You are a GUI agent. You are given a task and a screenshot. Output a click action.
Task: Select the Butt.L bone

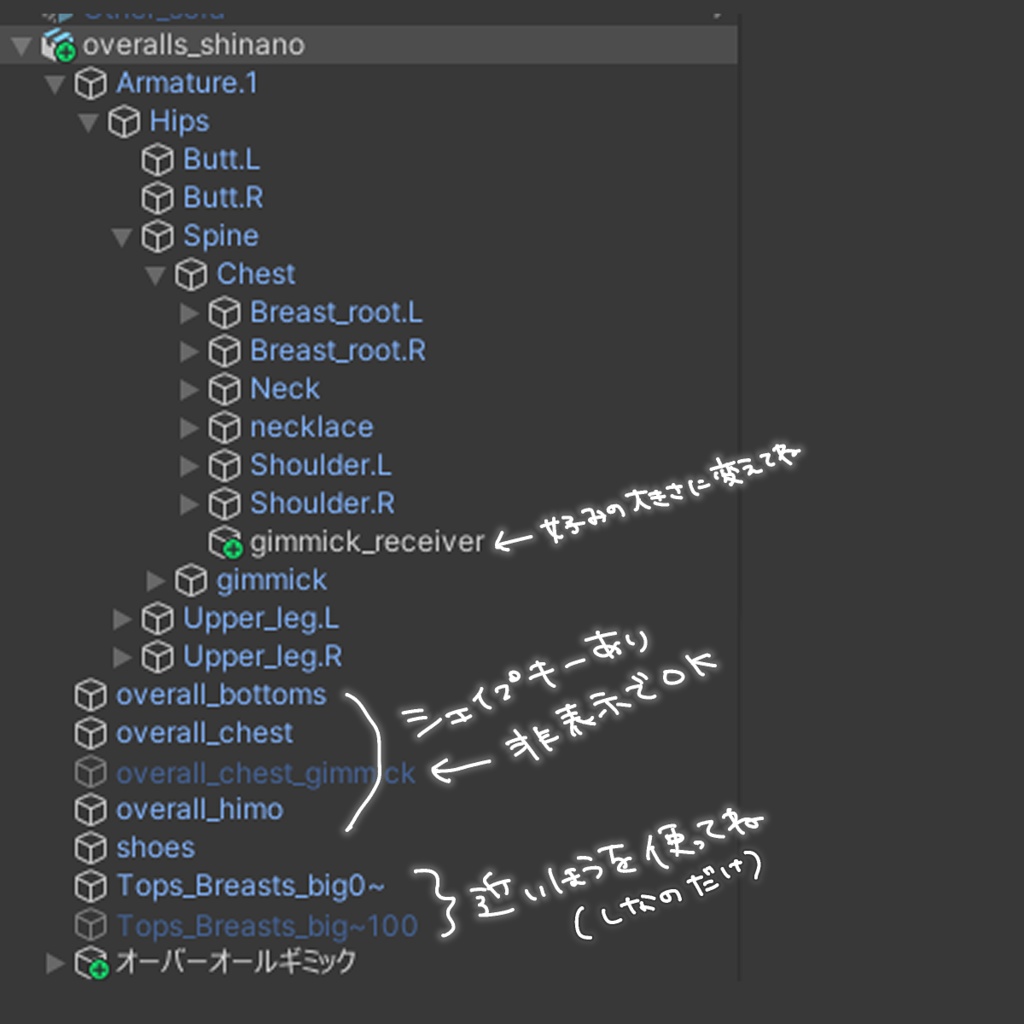click(x=222, y=159)
